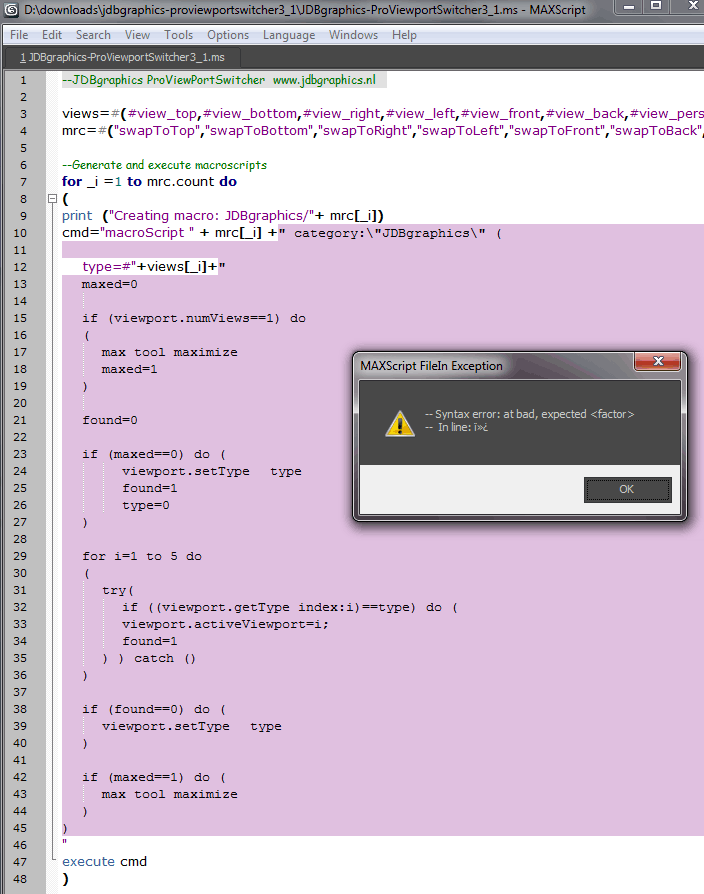Viewport: 704px width, 894px height.
Task: Click line number 1 in the margin
Action: click(23, 80)
